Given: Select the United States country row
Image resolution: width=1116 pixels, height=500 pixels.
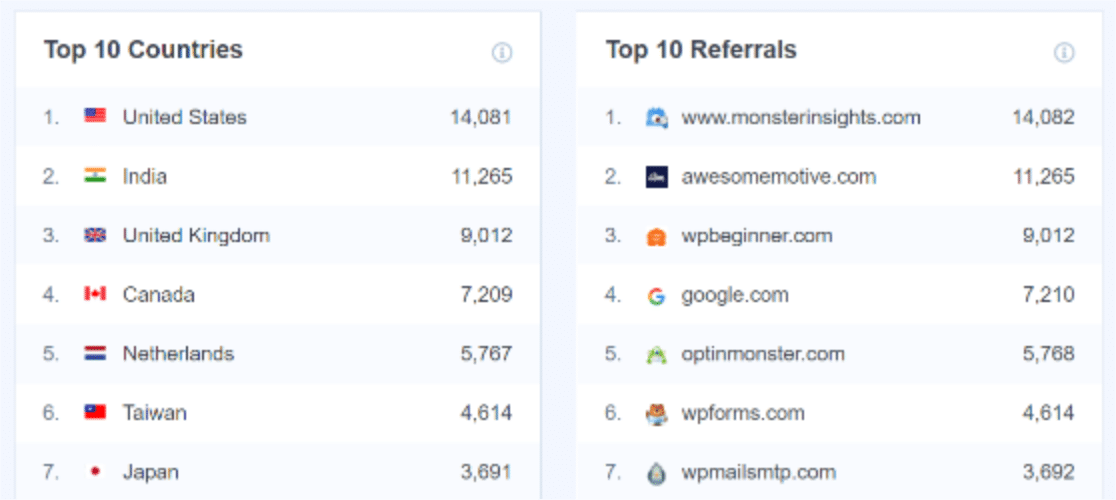Looking at the screenshot, I should (278, 117).
